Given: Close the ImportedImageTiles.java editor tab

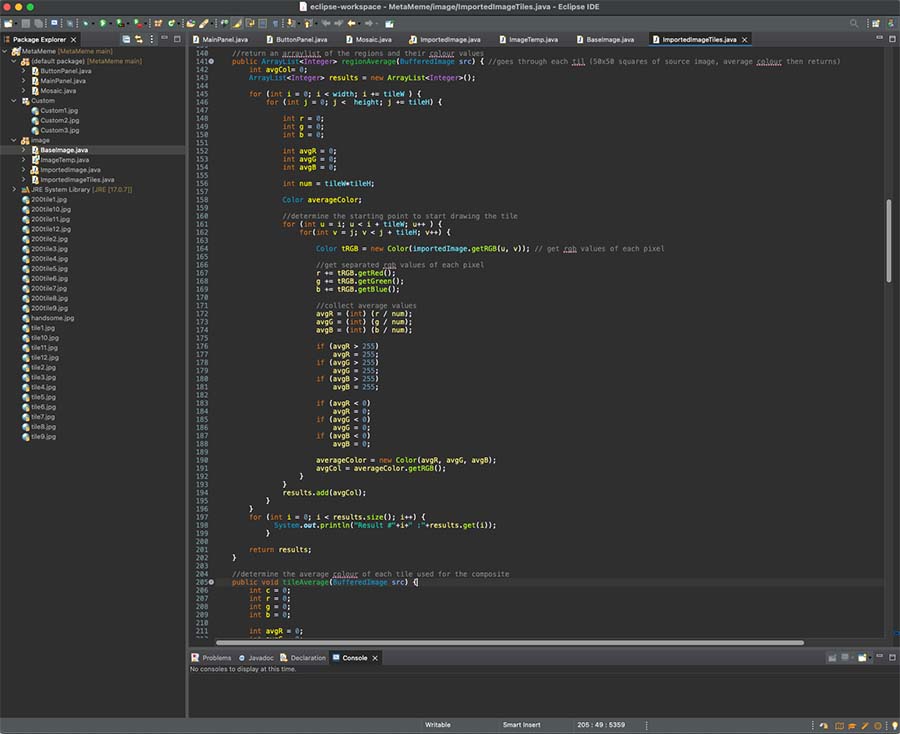Looking at the screenshot, I should click(745, 39).
